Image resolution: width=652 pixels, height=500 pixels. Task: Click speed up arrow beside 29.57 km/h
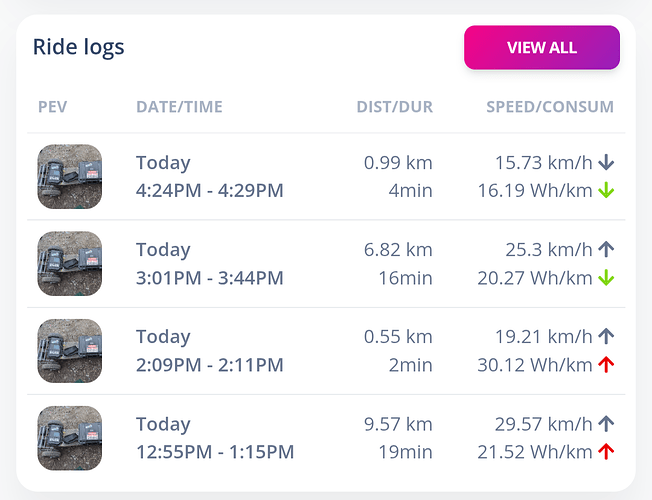point(606,424)
